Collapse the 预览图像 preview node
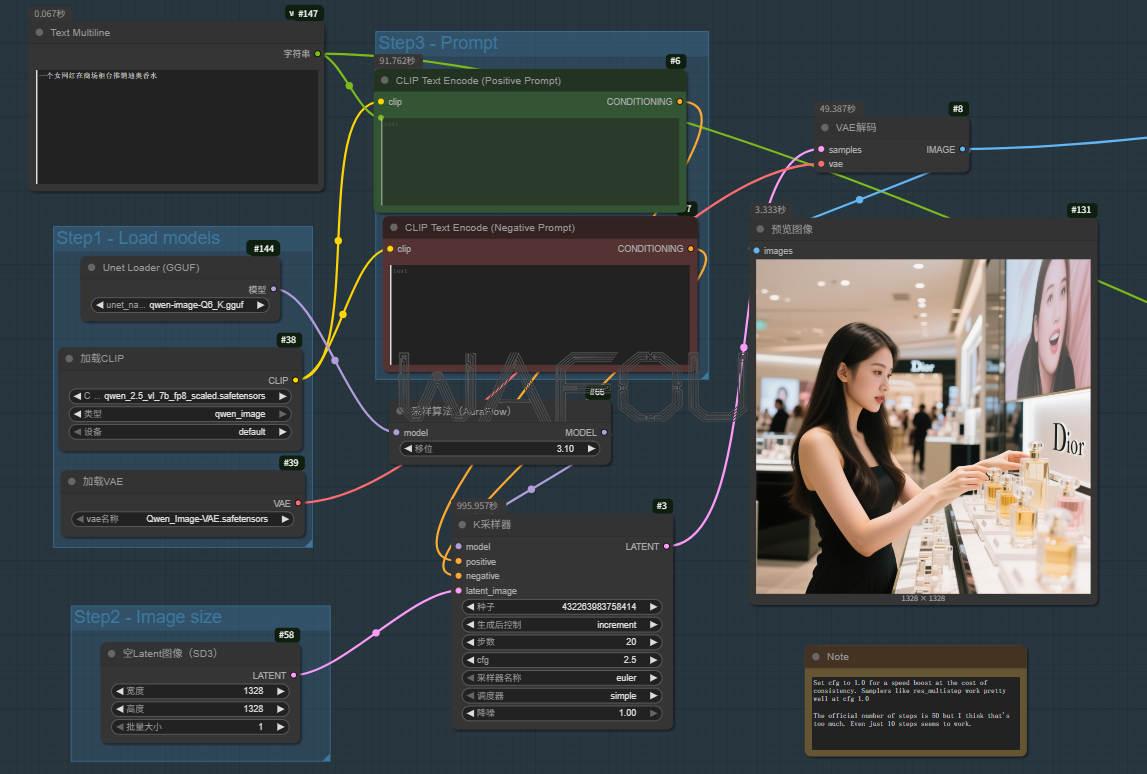Screen dimensions: 1147x774 pos(760,229)
